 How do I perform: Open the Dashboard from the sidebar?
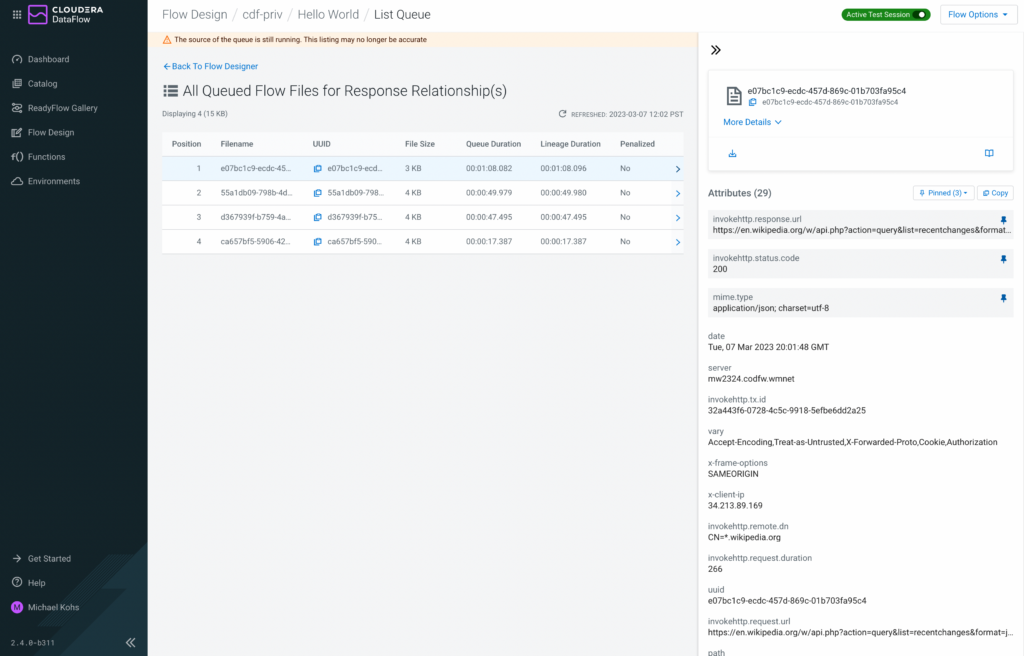click(x=47, y=59)
